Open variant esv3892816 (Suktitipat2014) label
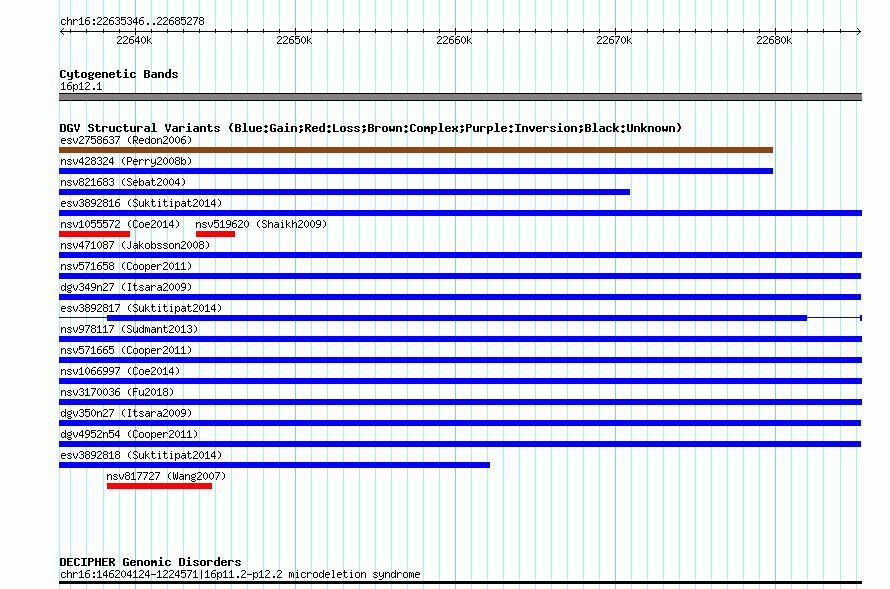This screenshot has width=890, height=589. pos(141,203)
